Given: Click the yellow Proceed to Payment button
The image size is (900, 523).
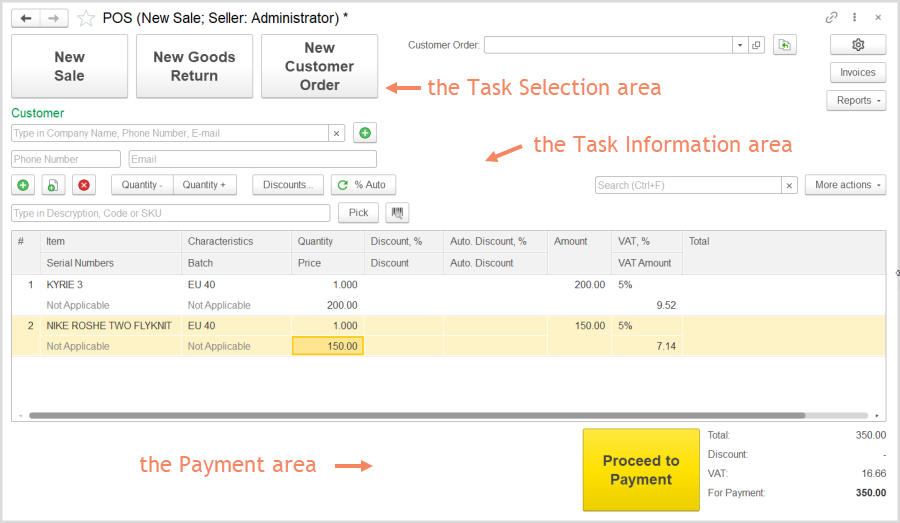Looking at the screenshot, I should (x=641, y=470).
